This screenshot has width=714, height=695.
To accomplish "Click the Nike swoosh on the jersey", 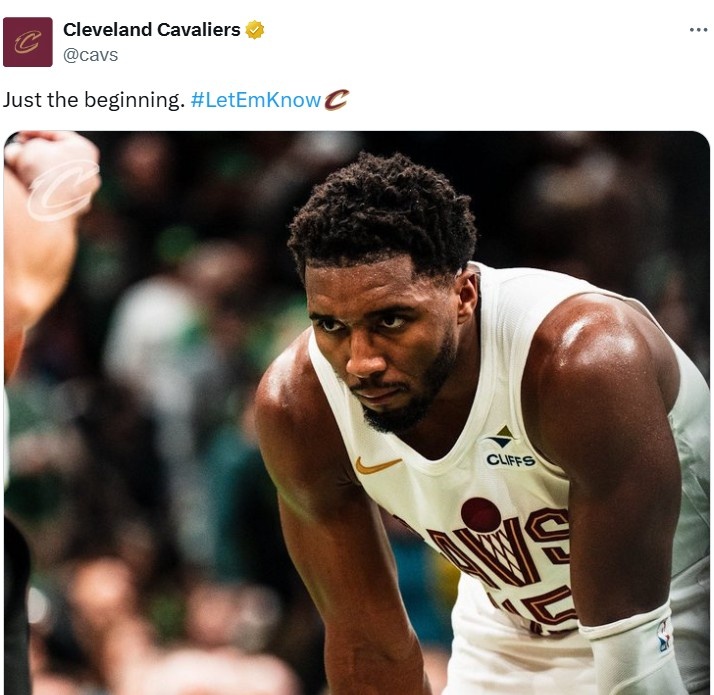I will point(377,465).
